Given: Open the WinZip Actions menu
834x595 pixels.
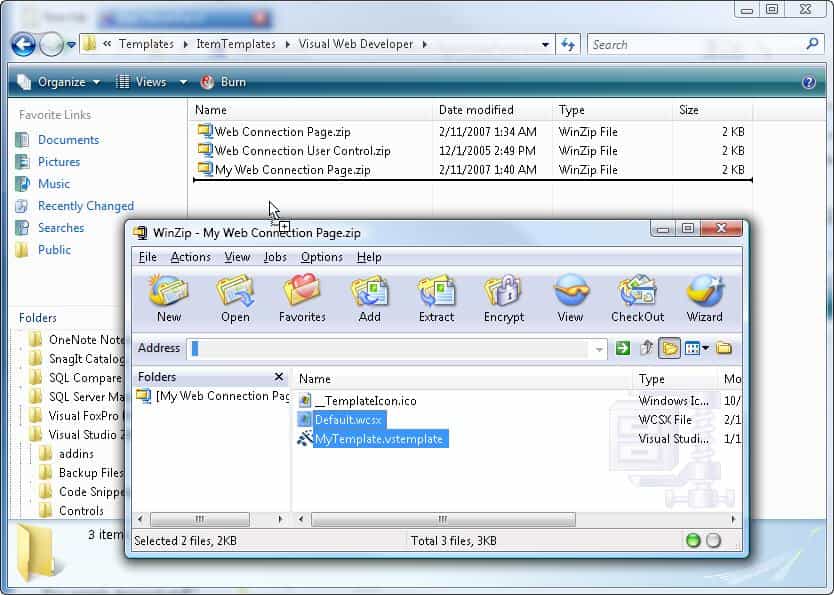Looking at the screenshot, I should click(x=190, y=257).
